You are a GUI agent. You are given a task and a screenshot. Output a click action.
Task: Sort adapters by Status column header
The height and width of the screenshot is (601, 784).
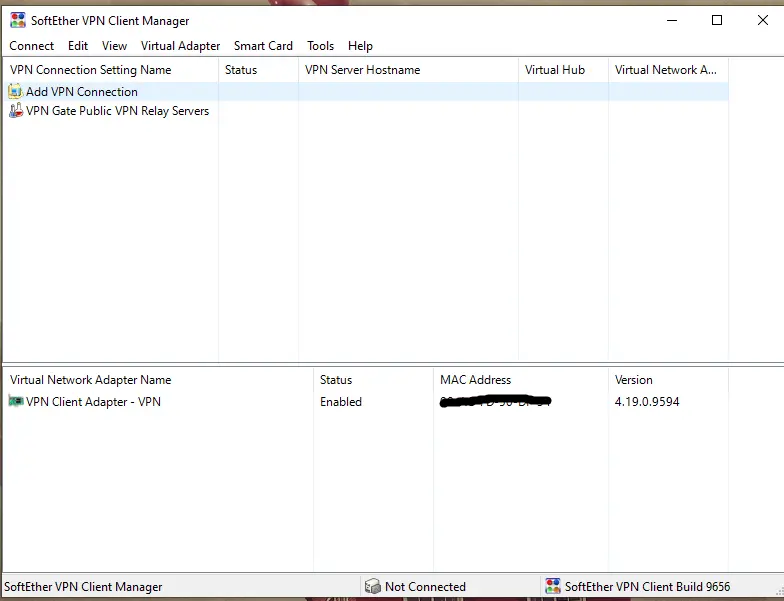374,380
